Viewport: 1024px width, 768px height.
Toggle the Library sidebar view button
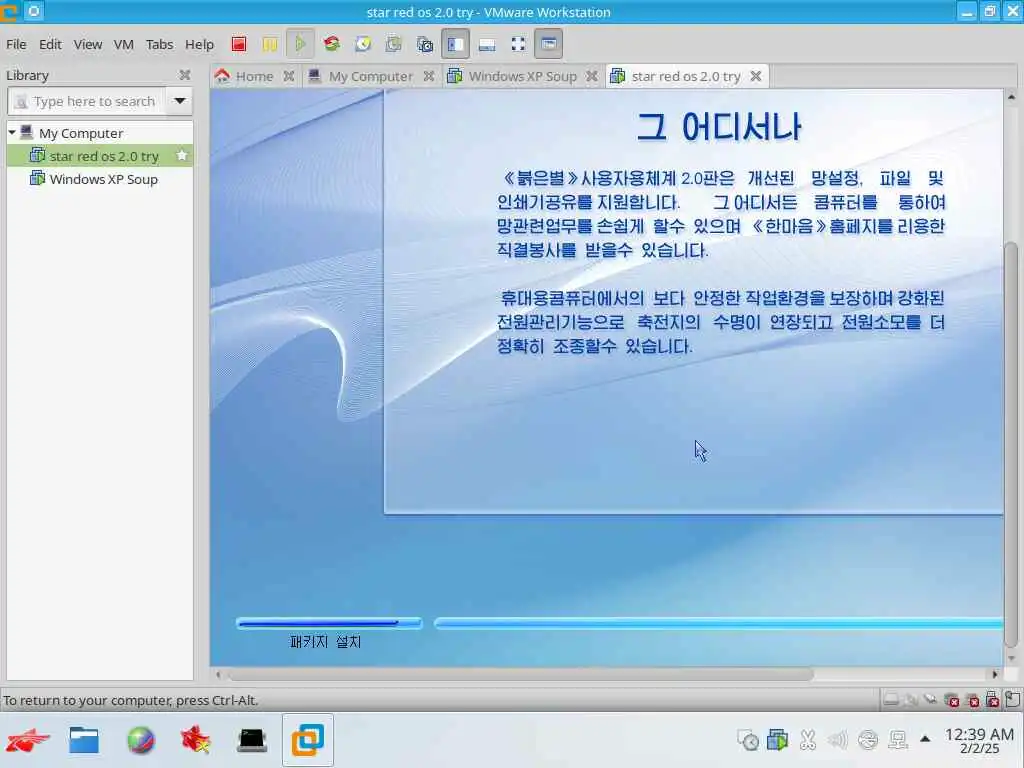[455, 44]
